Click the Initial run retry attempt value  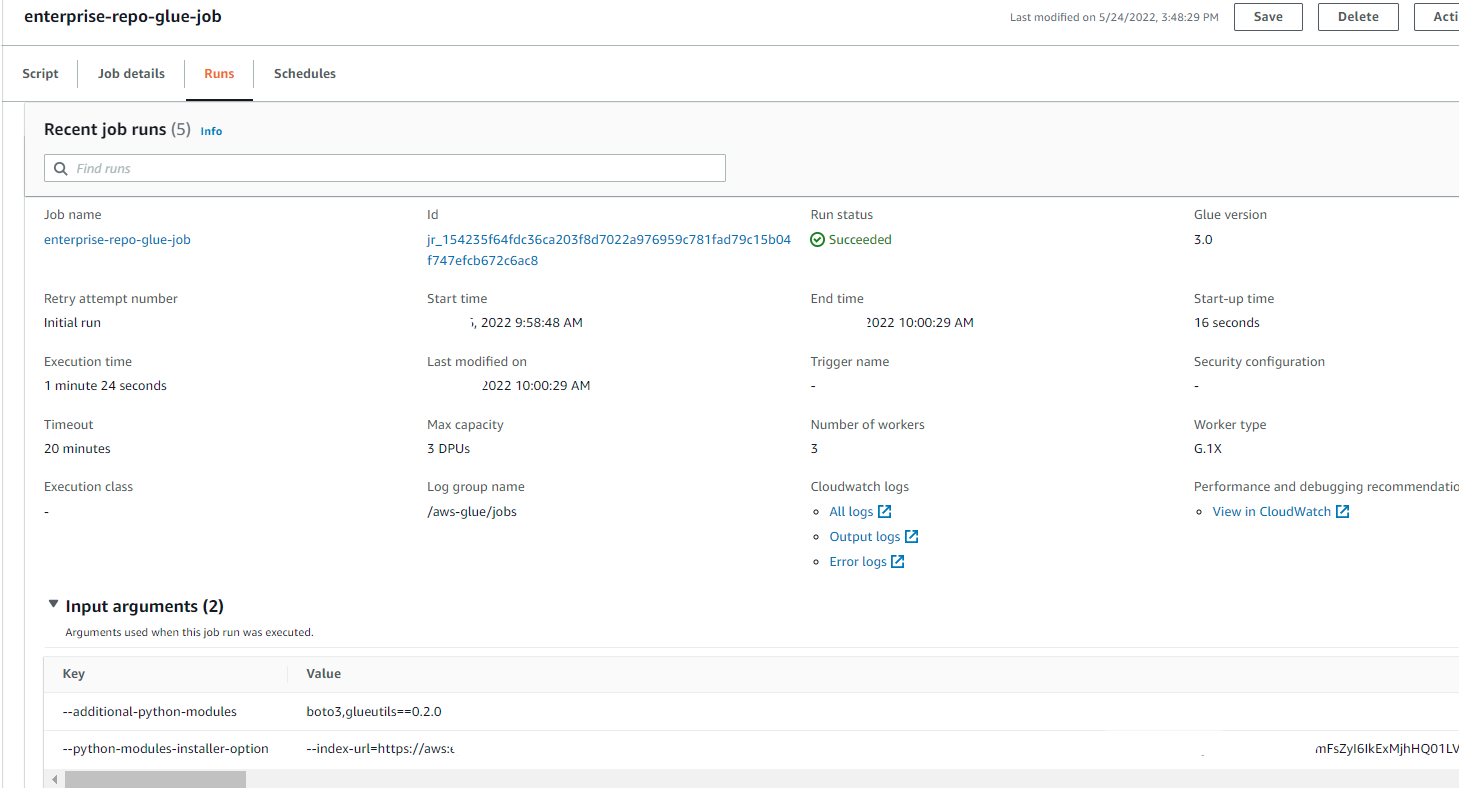pos(72,323)
